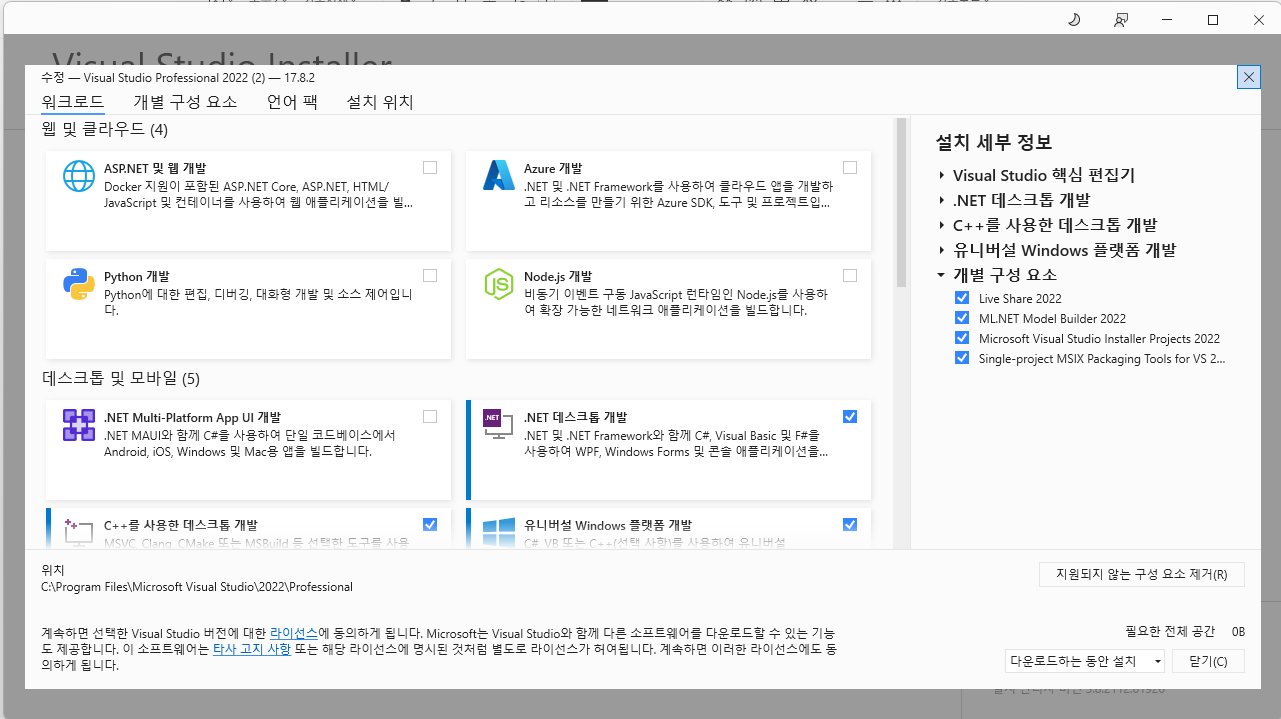Screen dimensions: 1281x719
Task: Switch to the 언어 팩 tab
Action: point(292,102)
